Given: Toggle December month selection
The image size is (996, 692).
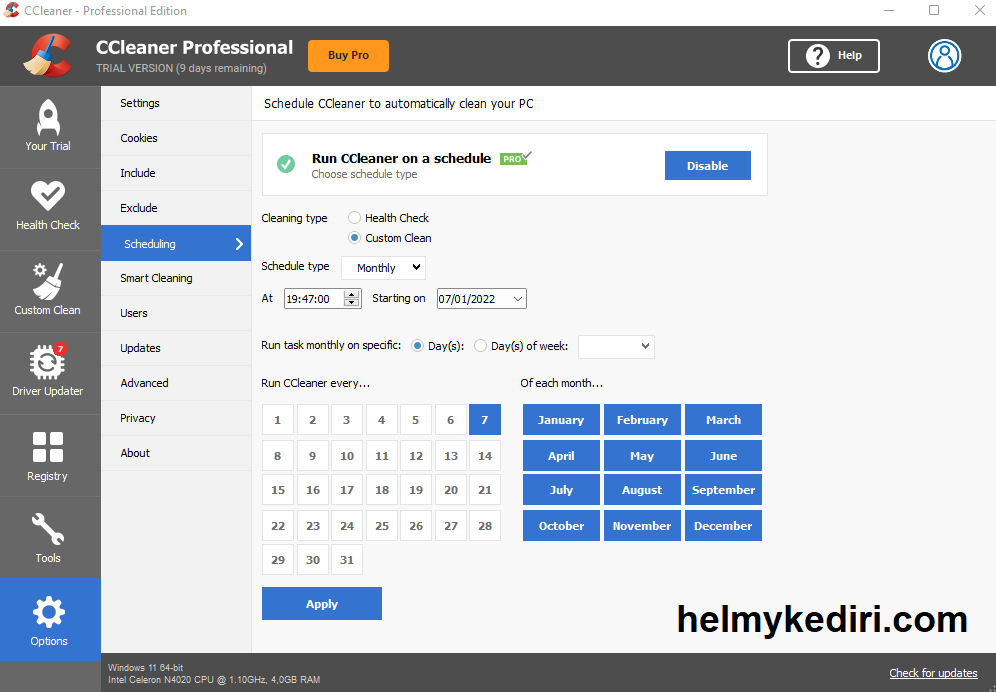Looking at the screenshot, I should 723,526.
